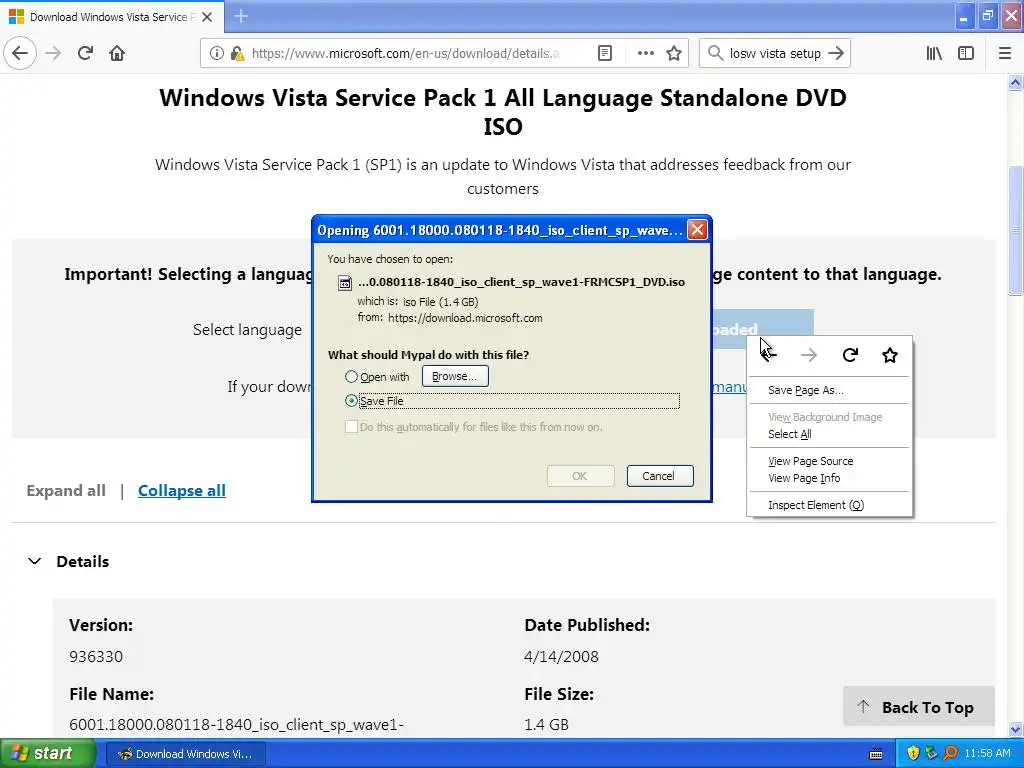Click the date published 4/14/2008
This screenshot has width=1024, height=768.
[x=561, y=656]
